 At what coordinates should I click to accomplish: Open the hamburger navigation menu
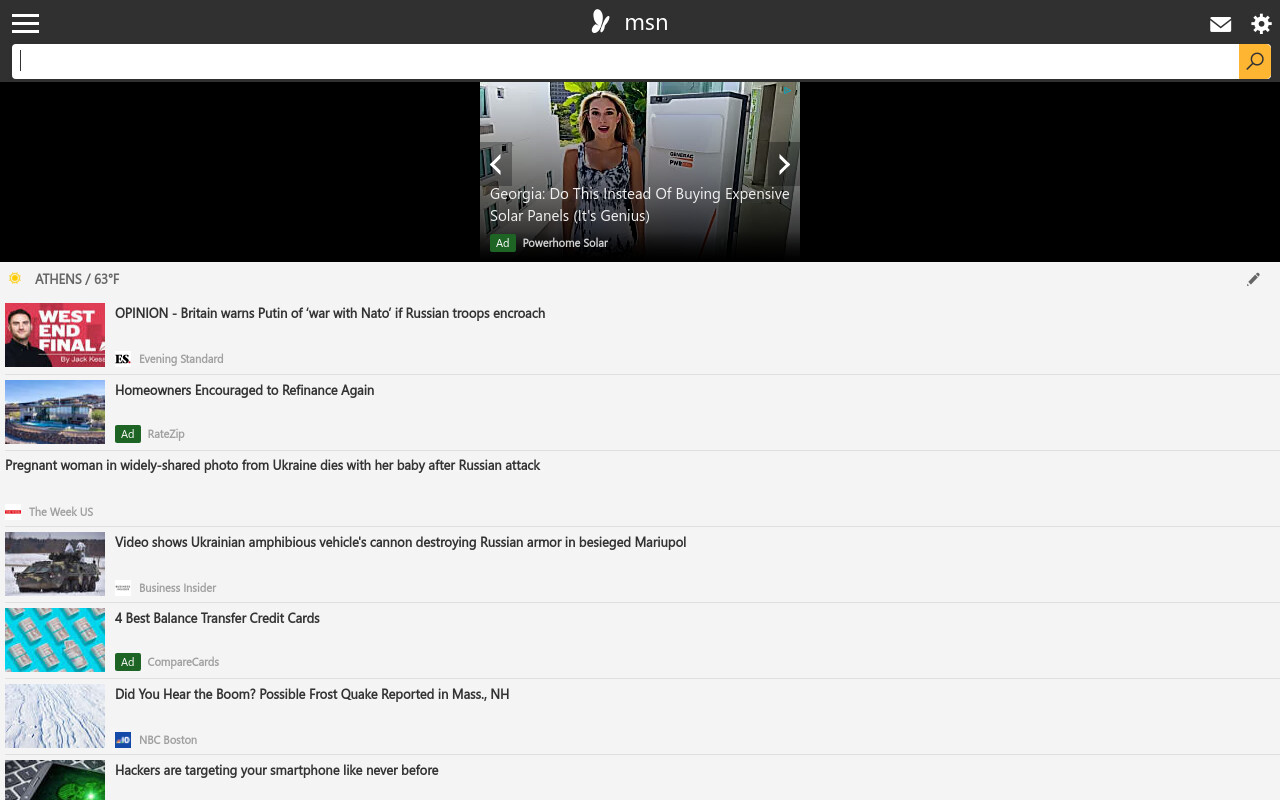coord(25,23)
